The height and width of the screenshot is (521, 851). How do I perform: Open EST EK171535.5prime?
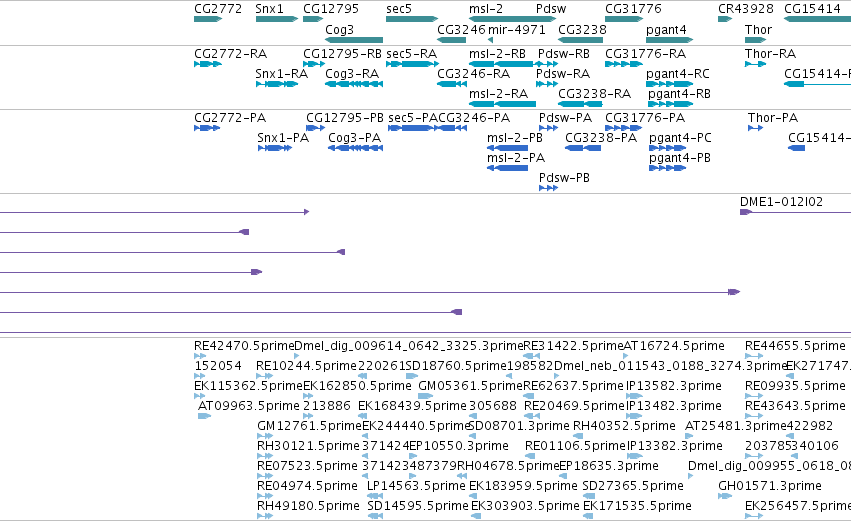(637, 506)
